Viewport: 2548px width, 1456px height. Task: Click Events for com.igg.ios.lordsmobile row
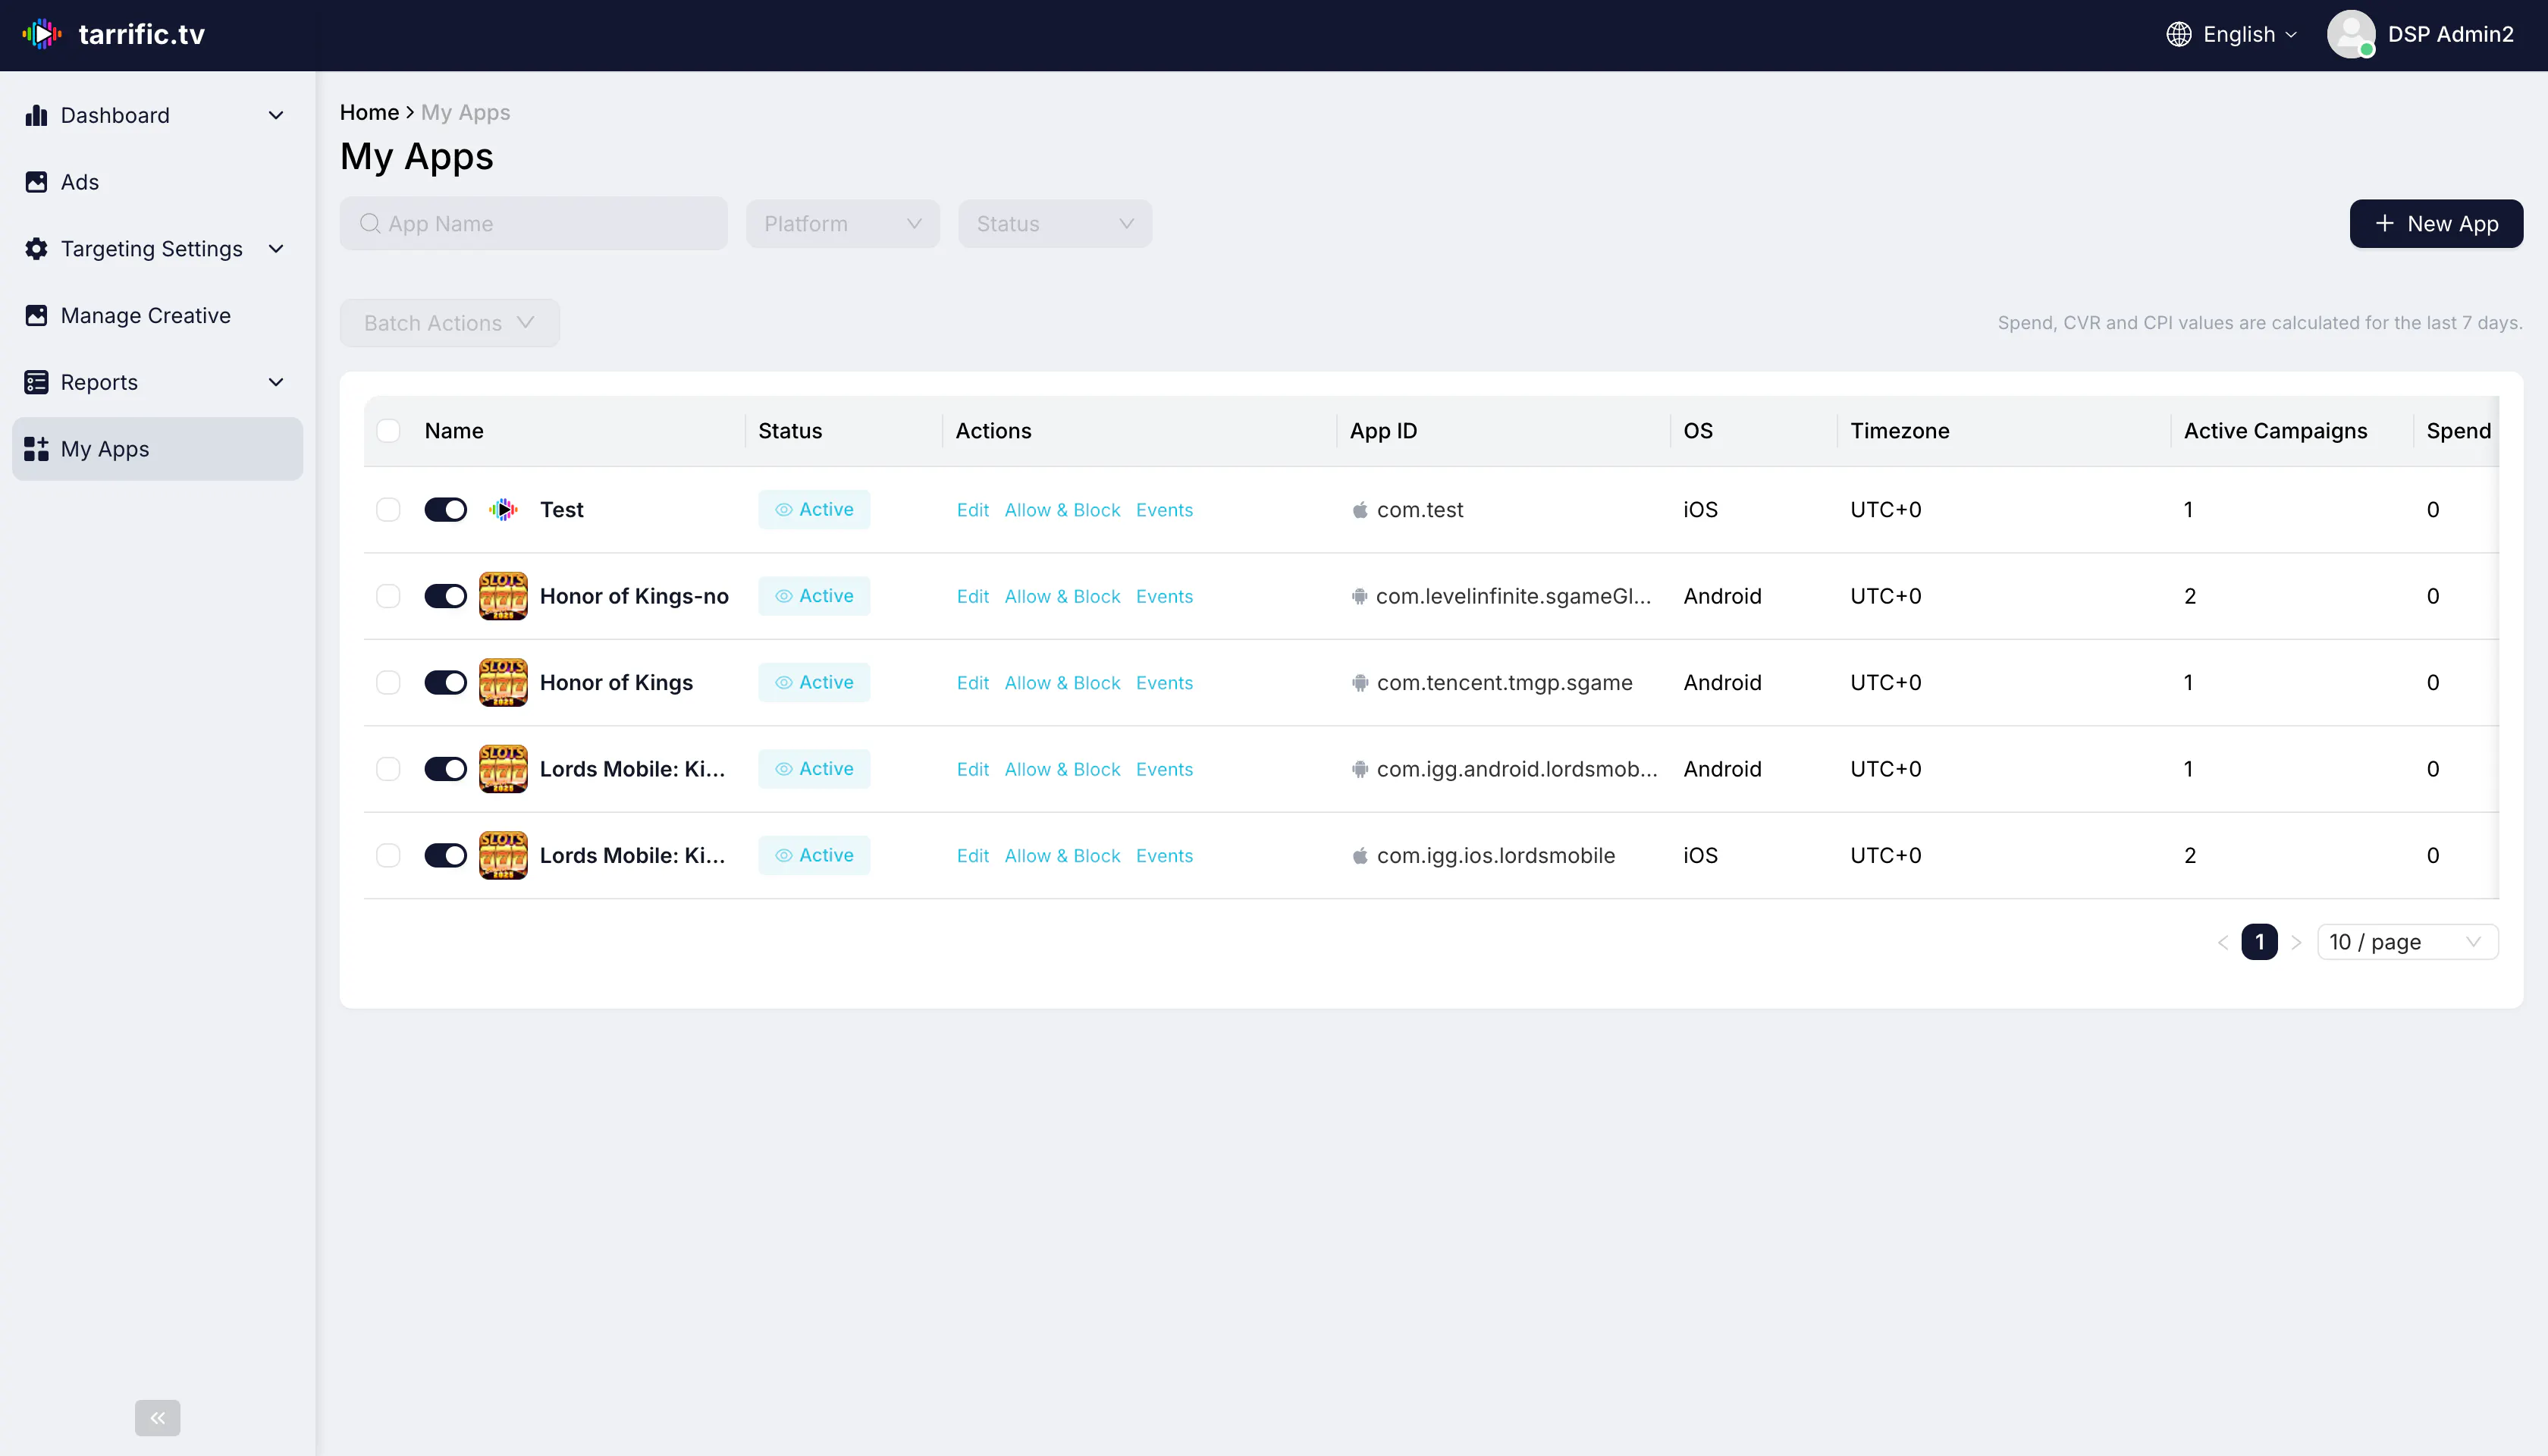[x=1164, y=856]
